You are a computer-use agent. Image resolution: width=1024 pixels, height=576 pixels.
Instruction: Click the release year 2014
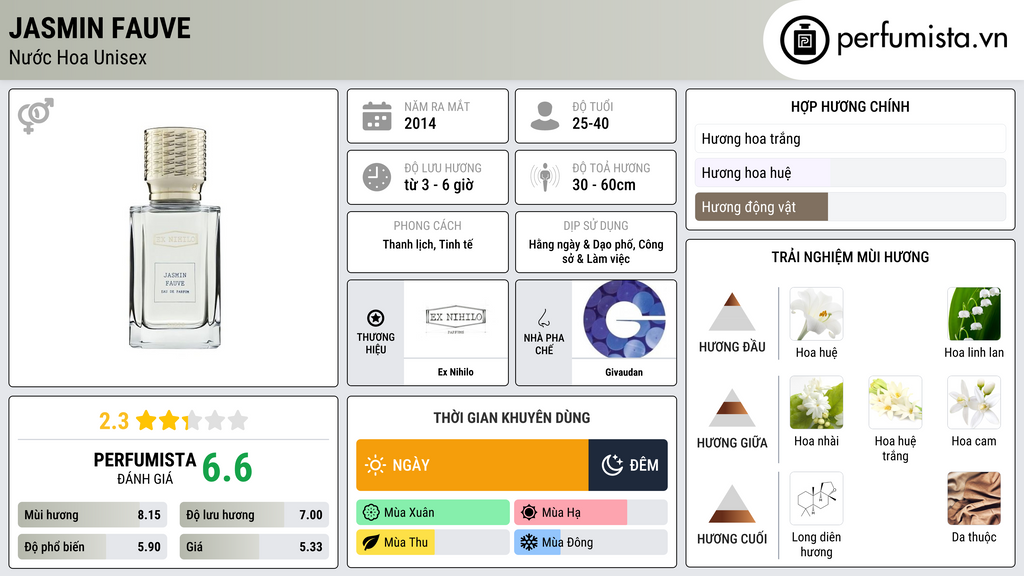click(x=420, y=123)
